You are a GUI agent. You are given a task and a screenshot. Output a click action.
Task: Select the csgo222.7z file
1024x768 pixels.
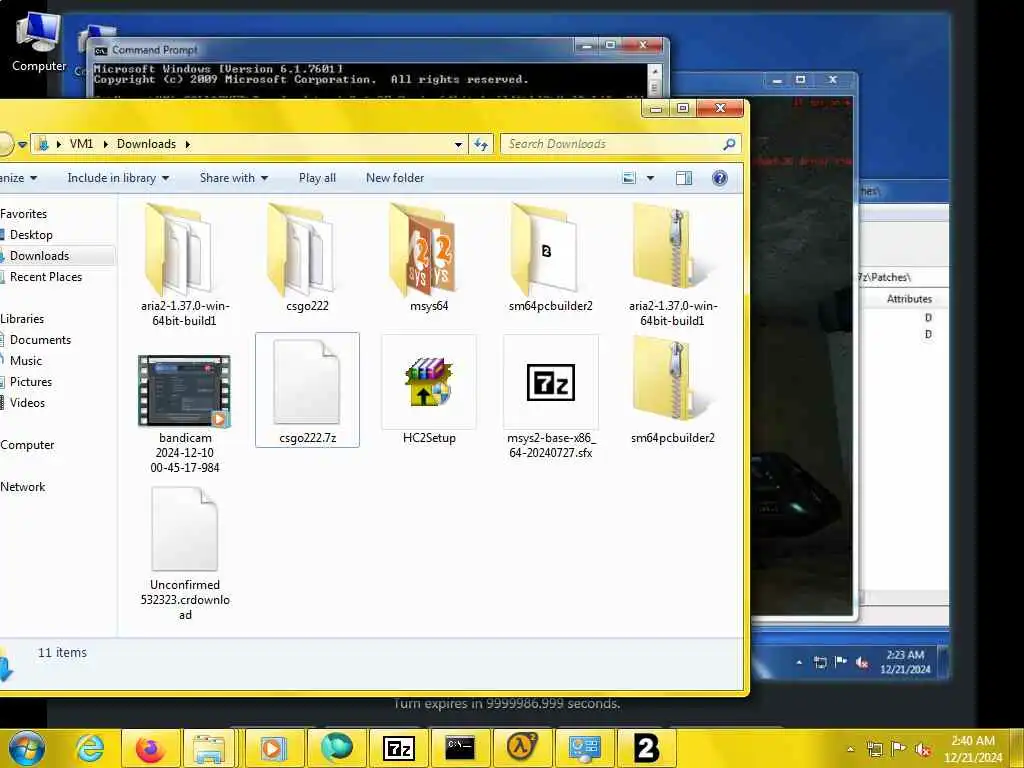tap(307, 390)
